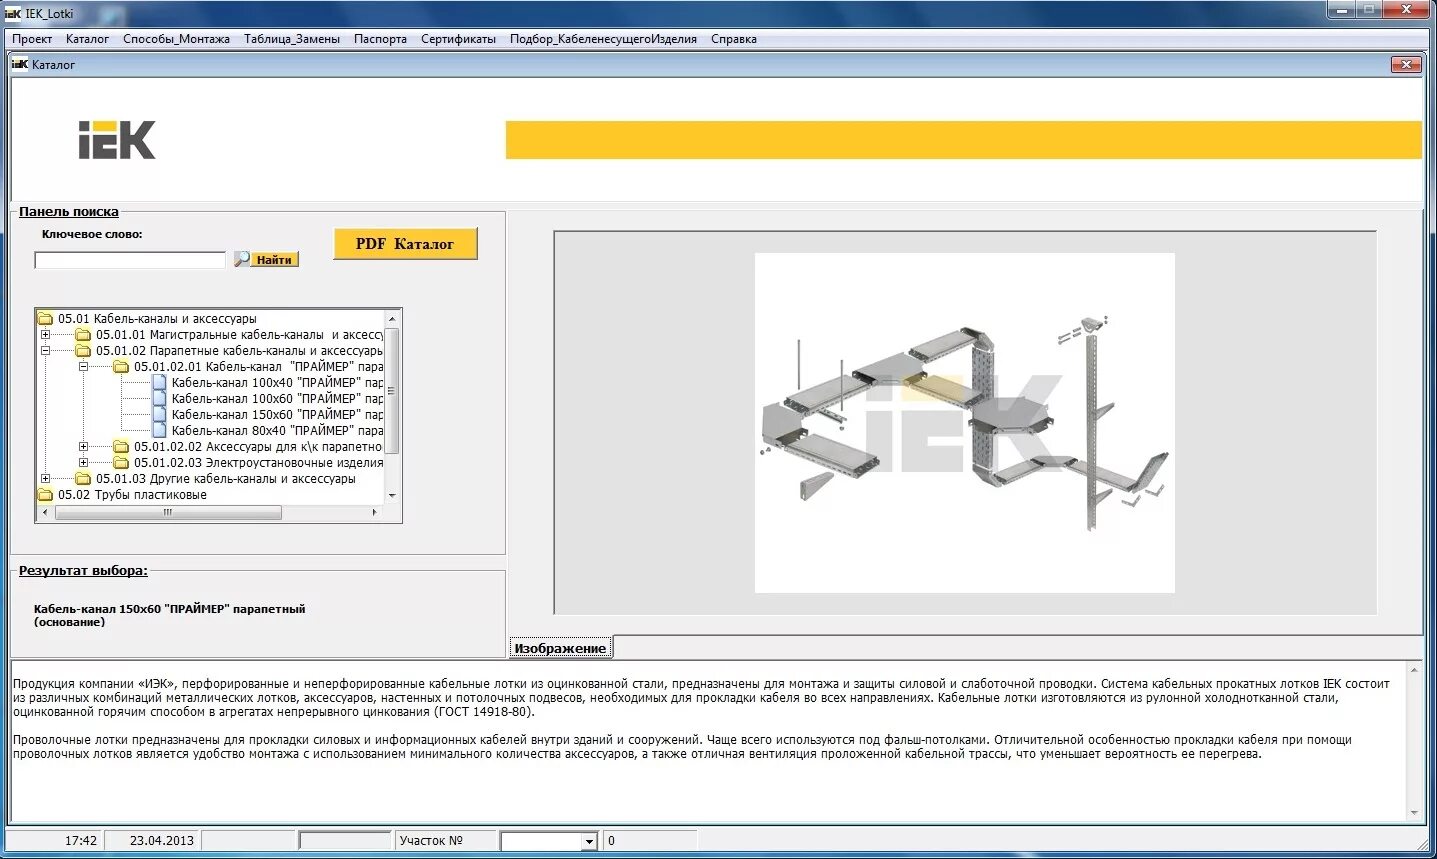Click the IEK logo in the header
1437x859 pixels.
click(x=117, y=140)
